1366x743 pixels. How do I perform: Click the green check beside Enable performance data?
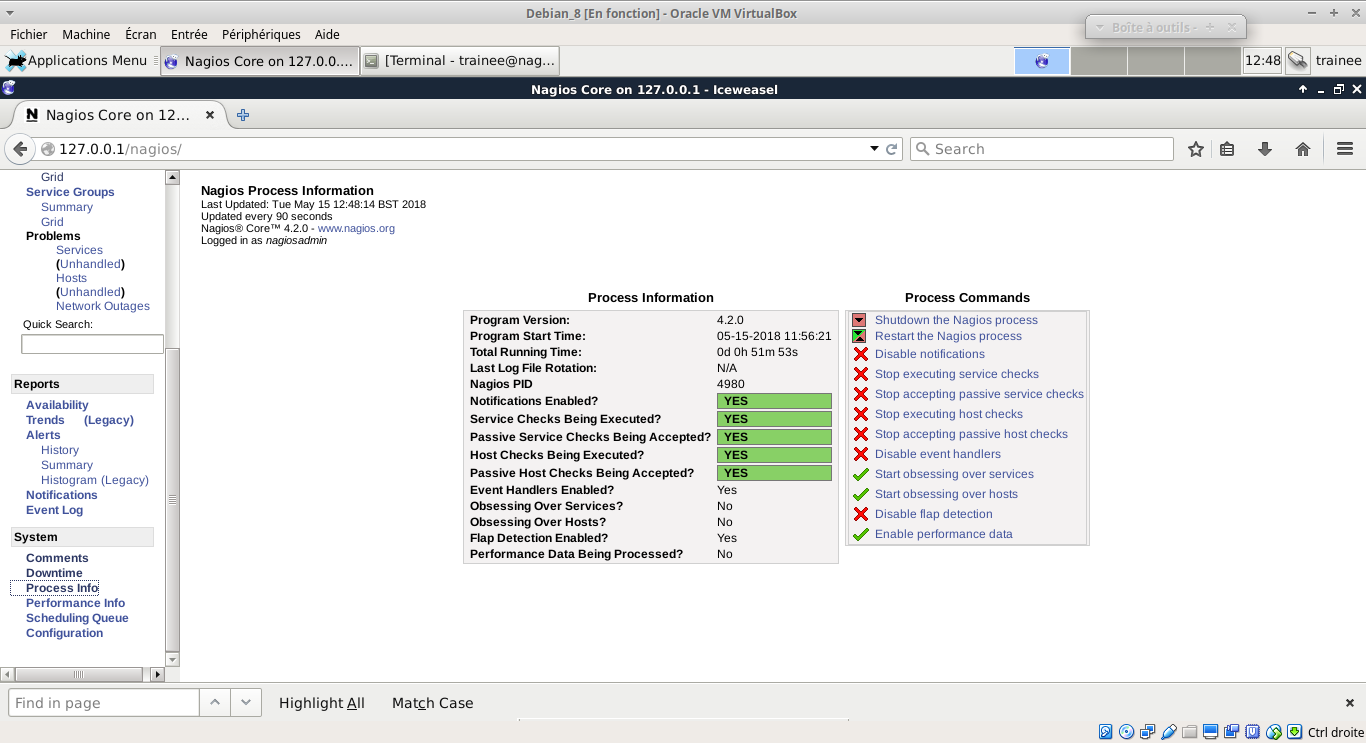(860, 534)
